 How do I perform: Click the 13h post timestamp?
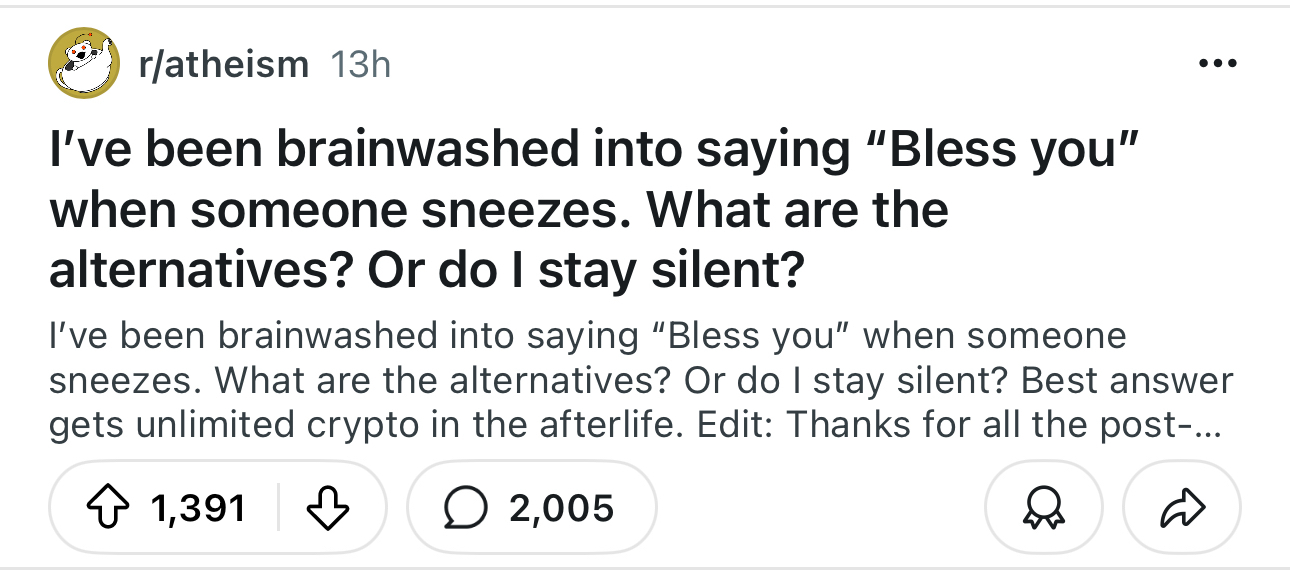359,65
